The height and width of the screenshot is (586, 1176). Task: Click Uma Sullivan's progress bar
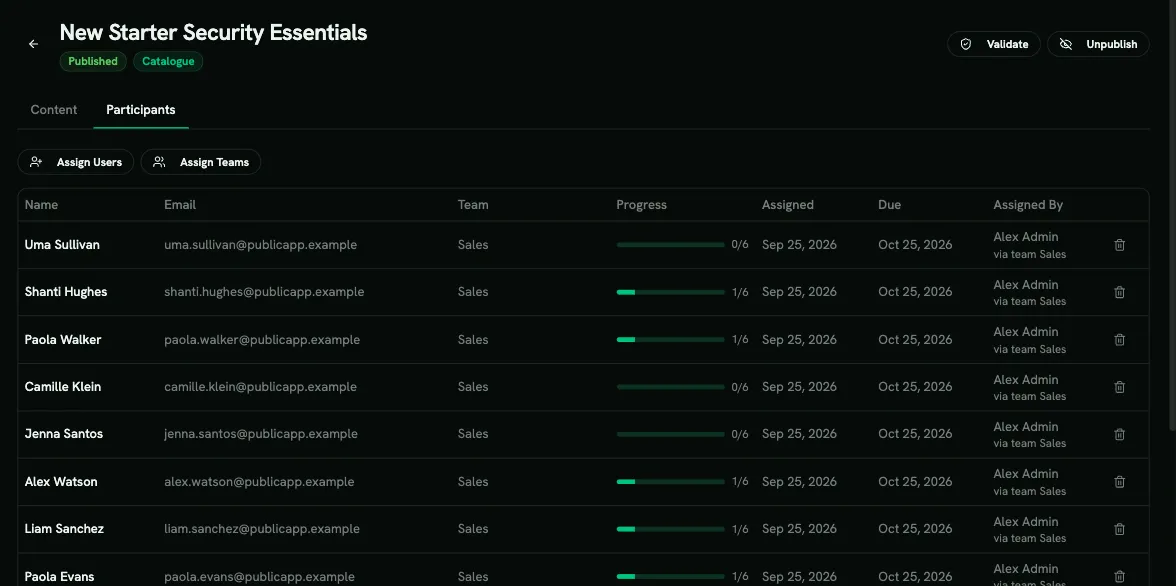tap(670, 245)
